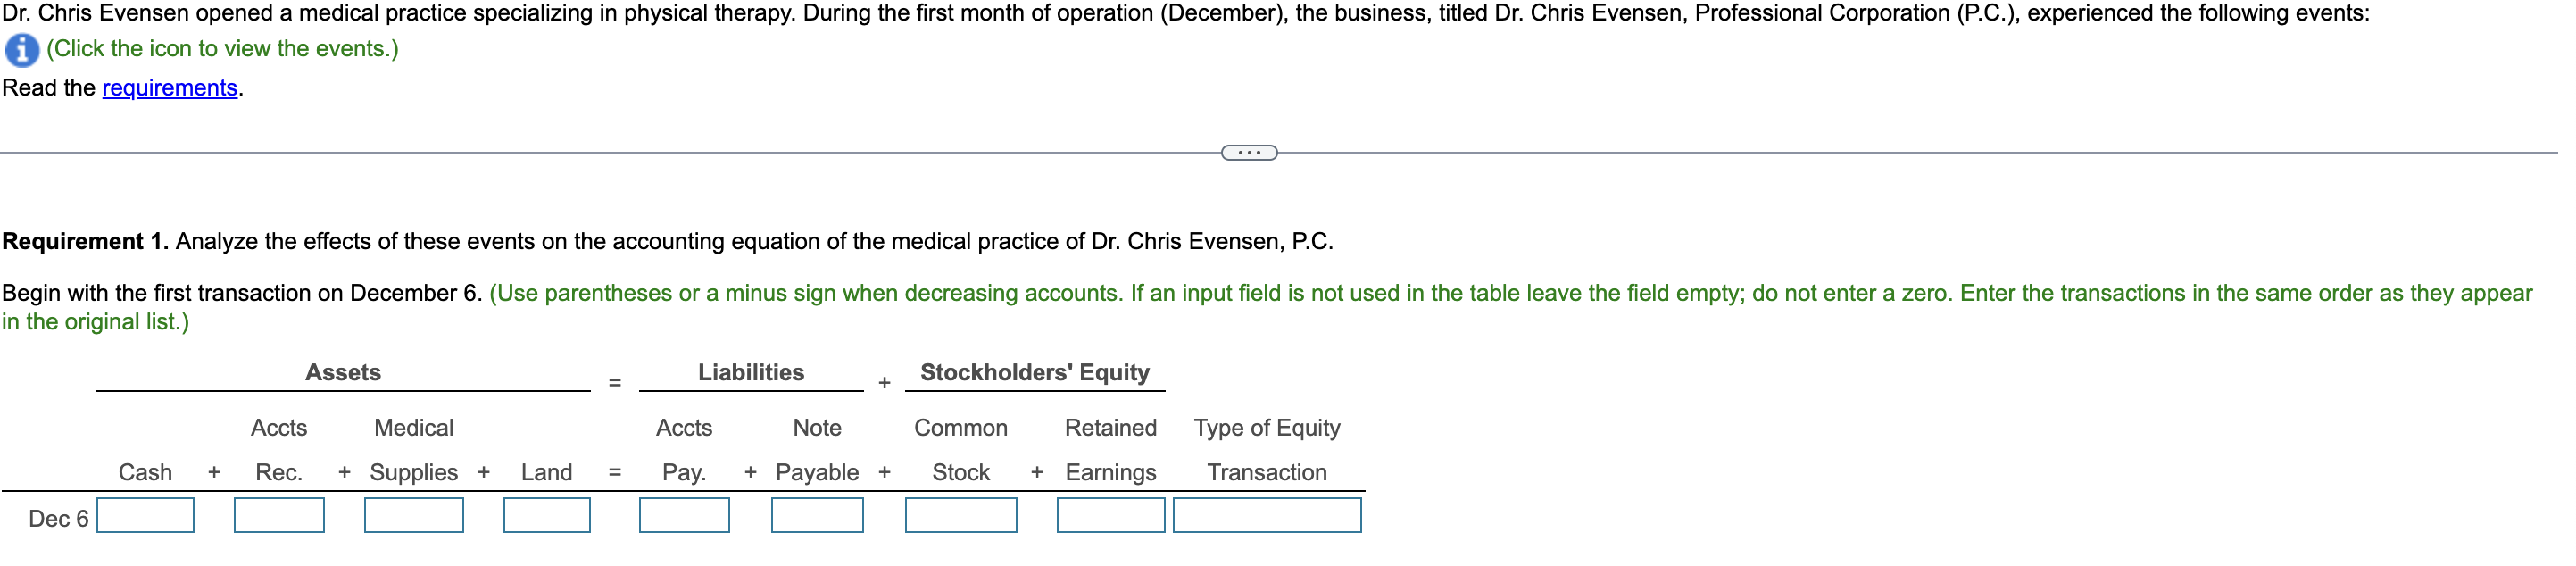The height and width of the screenshot is (566, 2576).
Task: Open the requirements link
Action: click(167, 88)
